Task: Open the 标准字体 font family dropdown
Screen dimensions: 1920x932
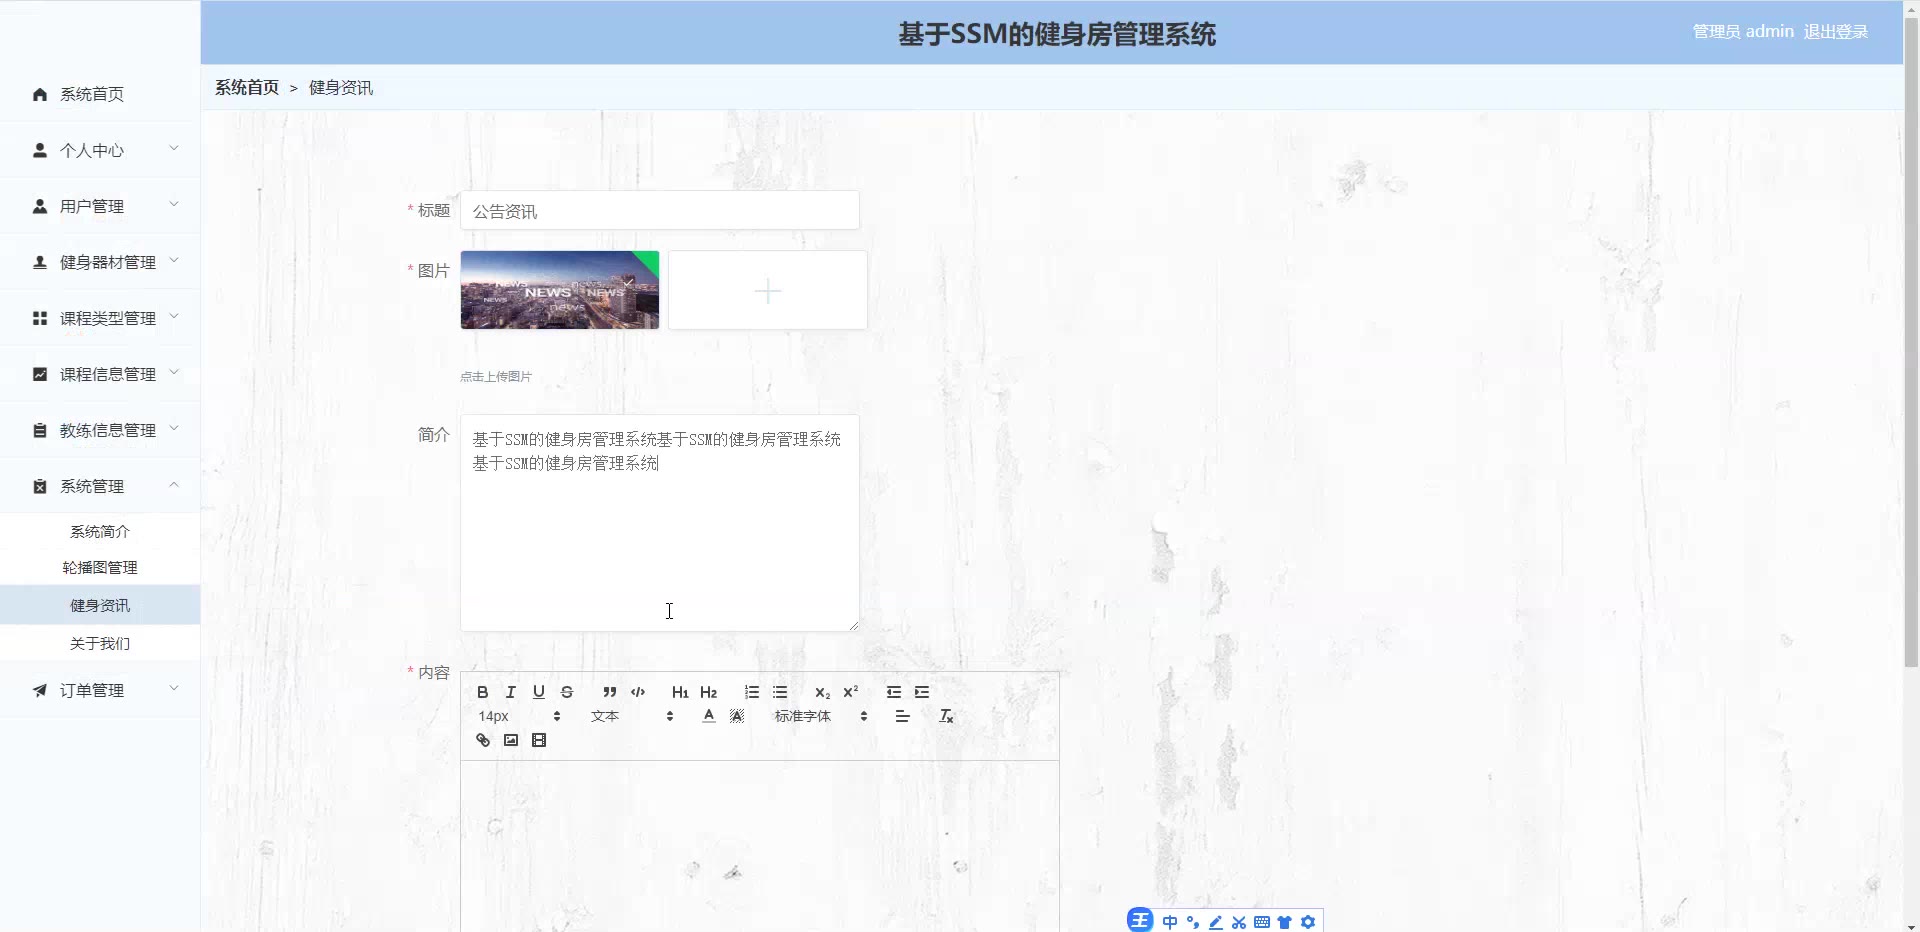Action: click(821, 716)
